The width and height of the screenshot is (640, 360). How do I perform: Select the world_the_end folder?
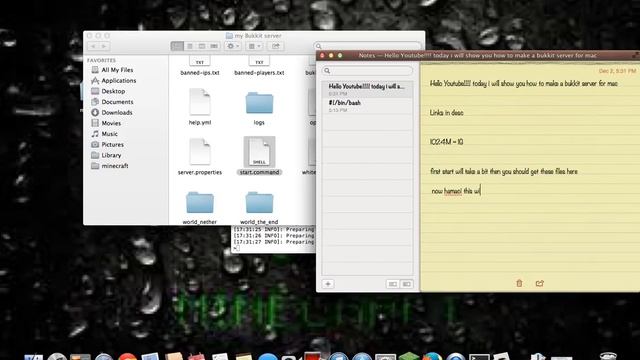[x=259, y=202]
